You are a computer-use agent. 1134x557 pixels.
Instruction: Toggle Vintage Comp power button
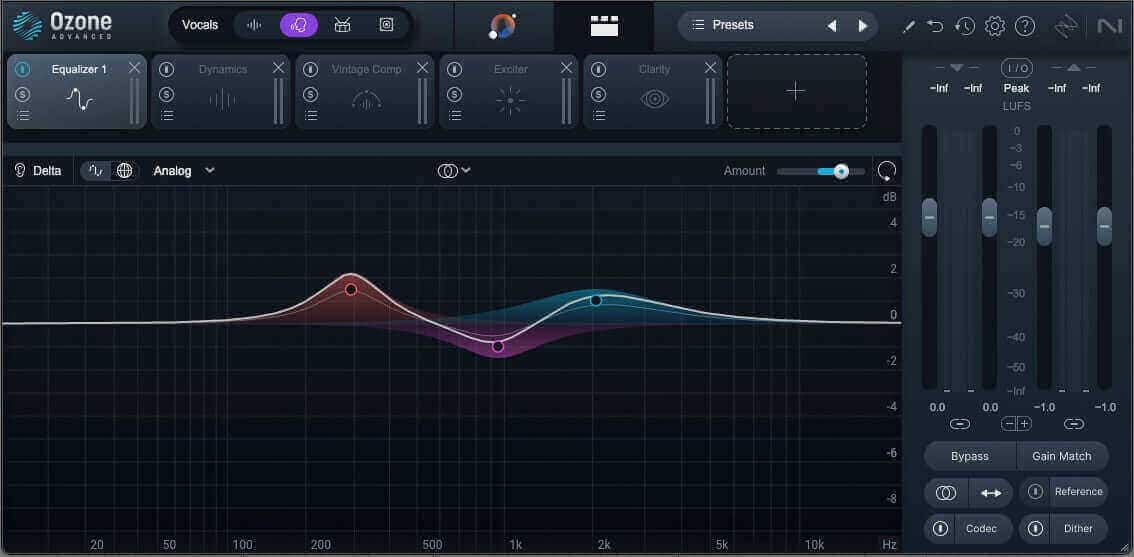[311, 70]
